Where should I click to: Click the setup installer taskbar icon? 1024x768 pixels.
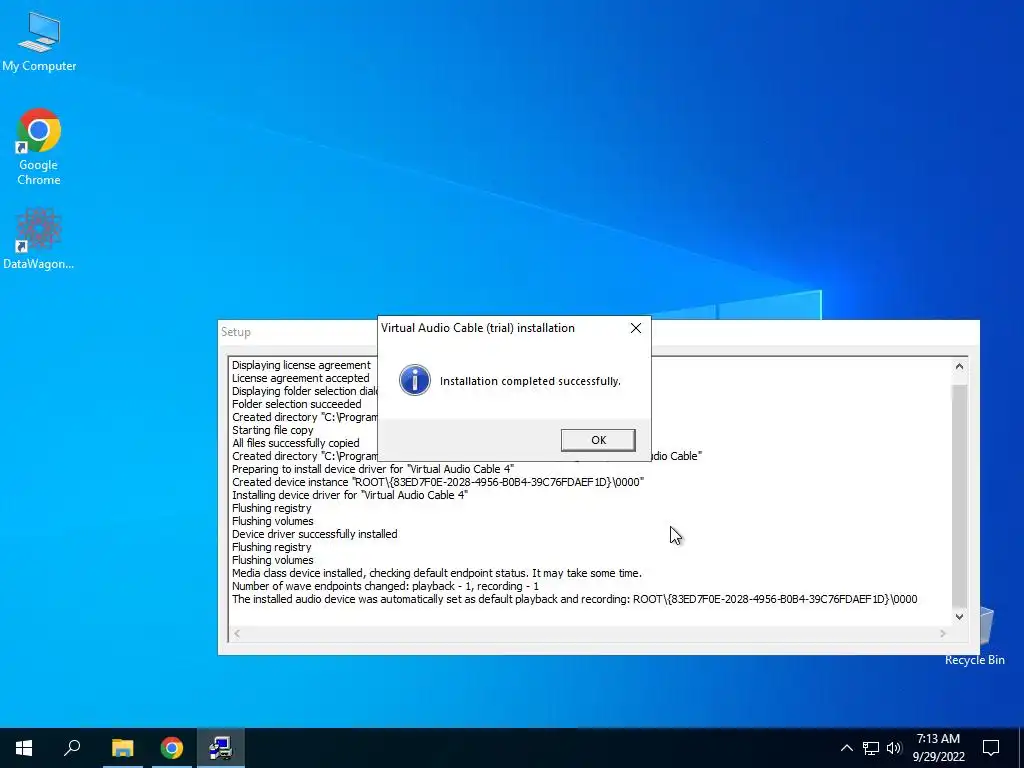pyautogui.click(x=221, y=748)
